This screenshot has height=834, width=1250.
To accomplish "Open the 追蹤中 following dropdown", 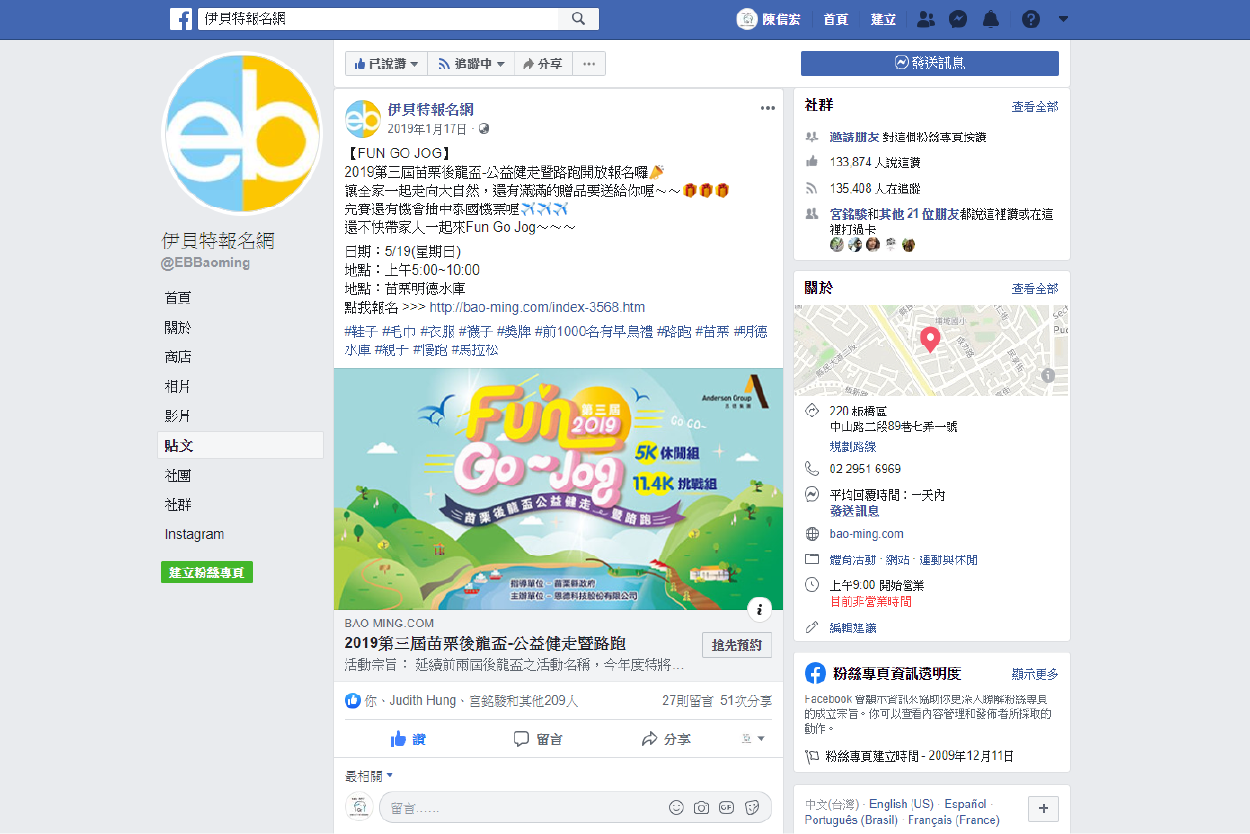I will pos(471,64).
